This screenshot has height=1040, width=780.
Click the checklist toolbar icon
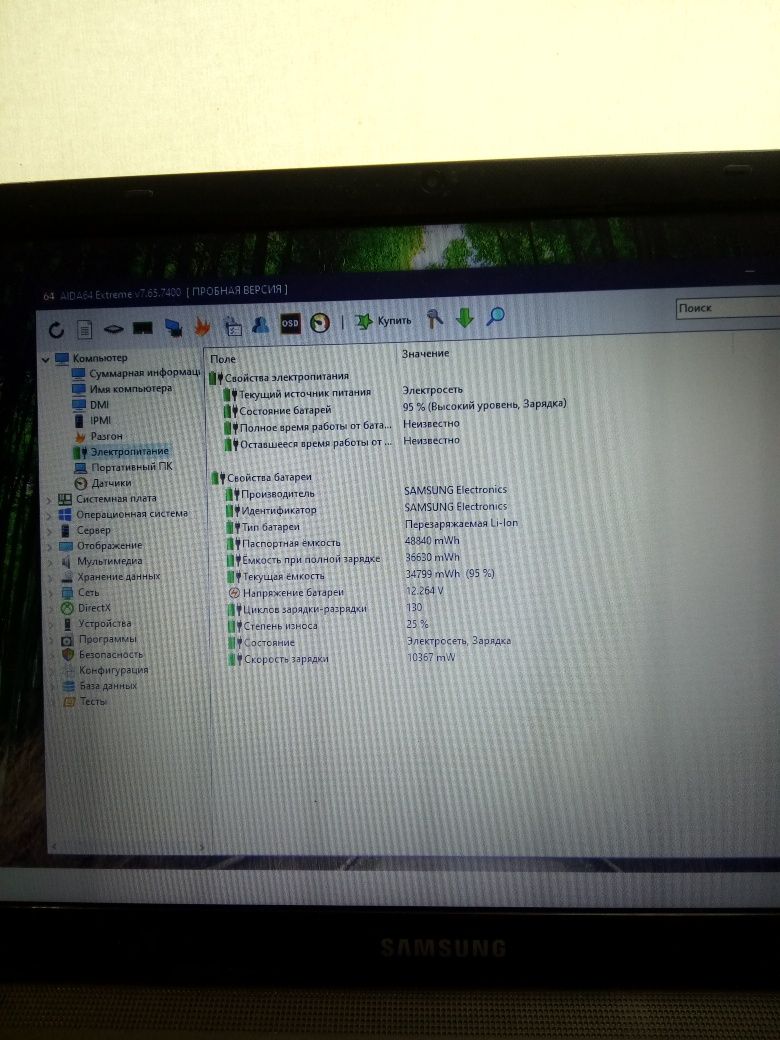click(x=232, y=325)
